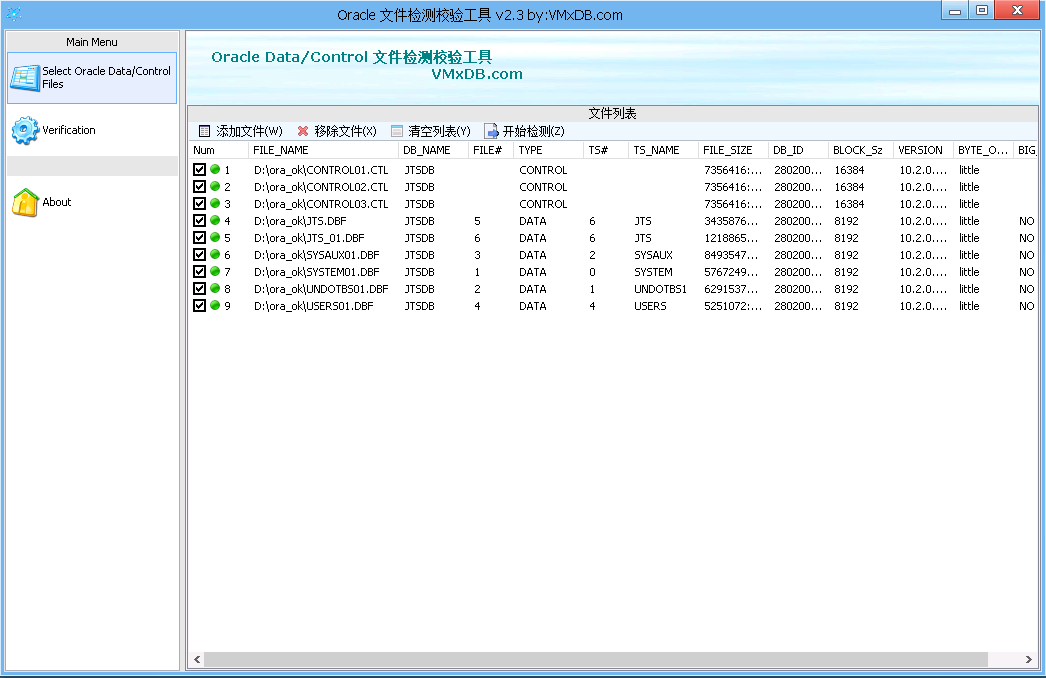
Task: Sort by the BLOCK_Sz column header
Action: click(861, 150)
